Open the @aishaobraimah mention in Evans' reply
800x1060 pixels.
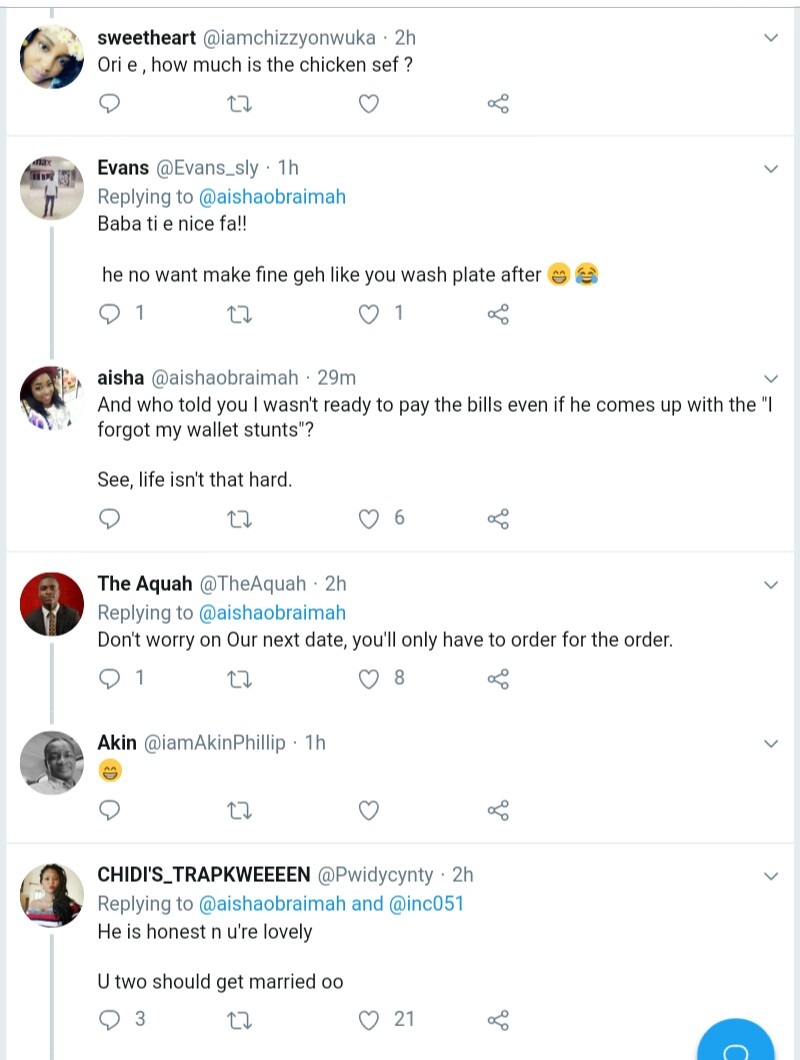point(273,196)
